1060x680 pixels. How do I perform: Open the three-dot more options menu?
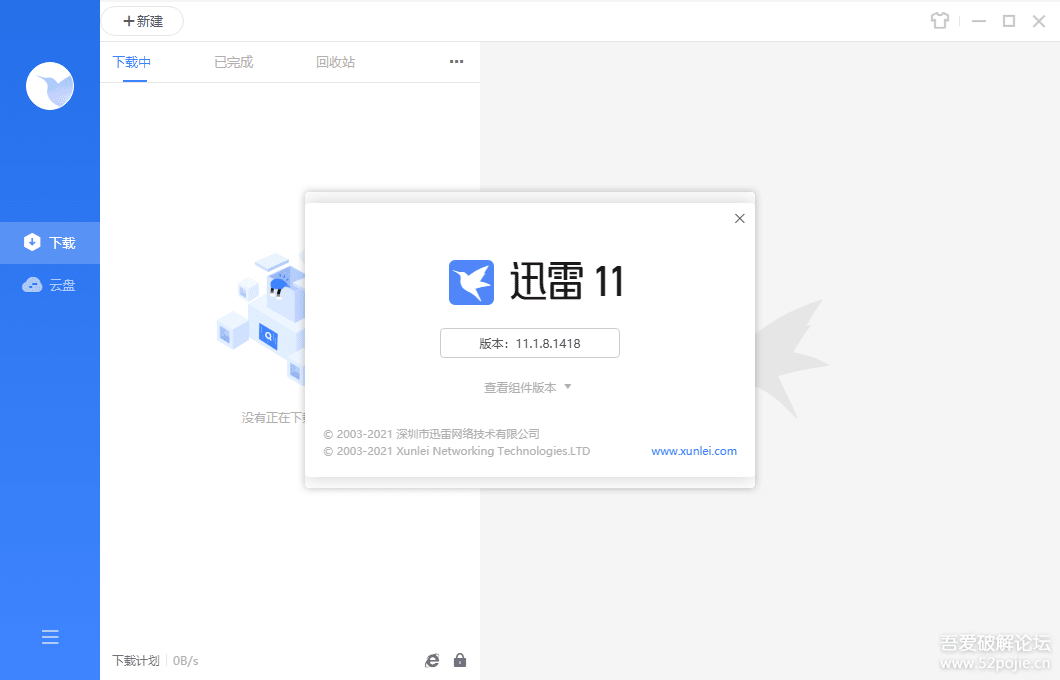456,62
